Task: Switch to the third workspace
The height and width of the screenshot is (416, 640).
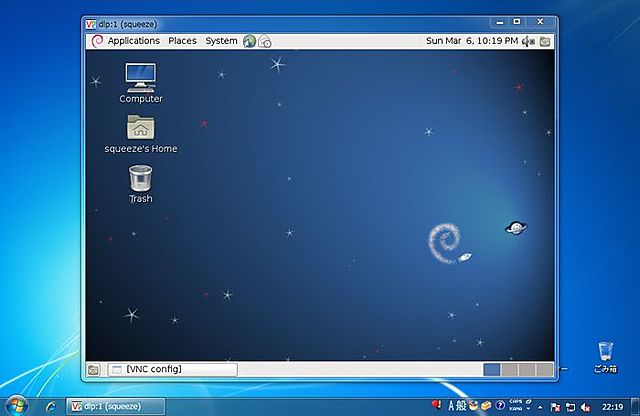Action: click(527, 369)
